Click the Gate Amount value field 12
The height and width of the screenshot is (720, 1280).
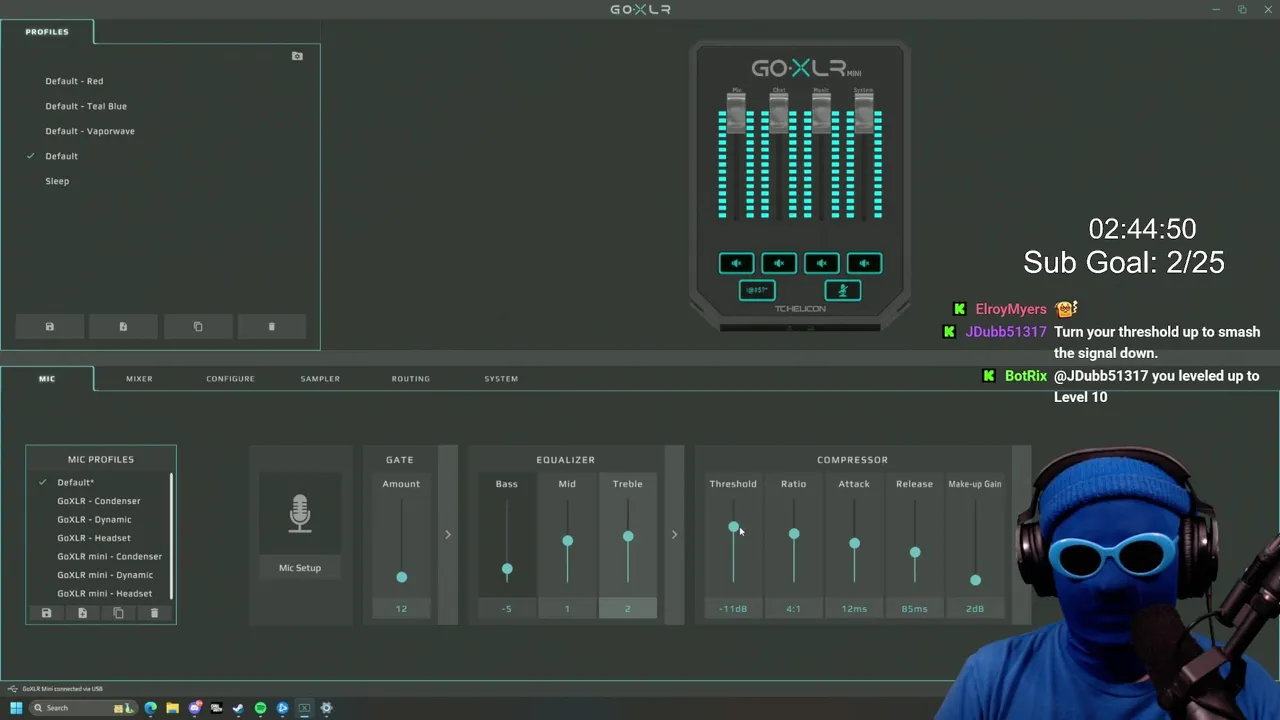click(x=401, y=609)
